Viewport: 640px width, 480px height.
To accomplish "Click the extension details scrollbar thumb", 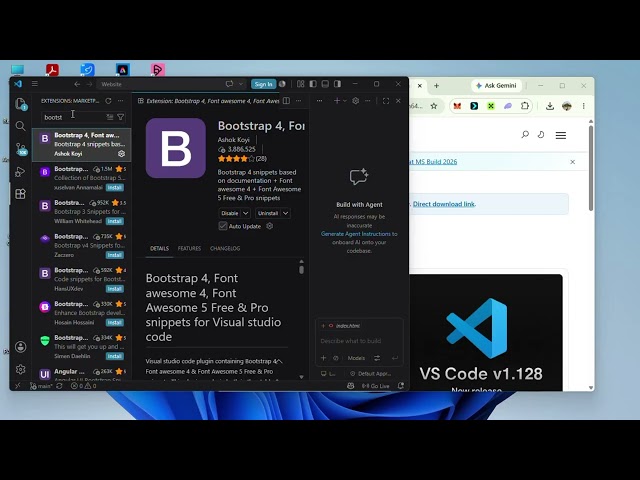I will [301, 270].
